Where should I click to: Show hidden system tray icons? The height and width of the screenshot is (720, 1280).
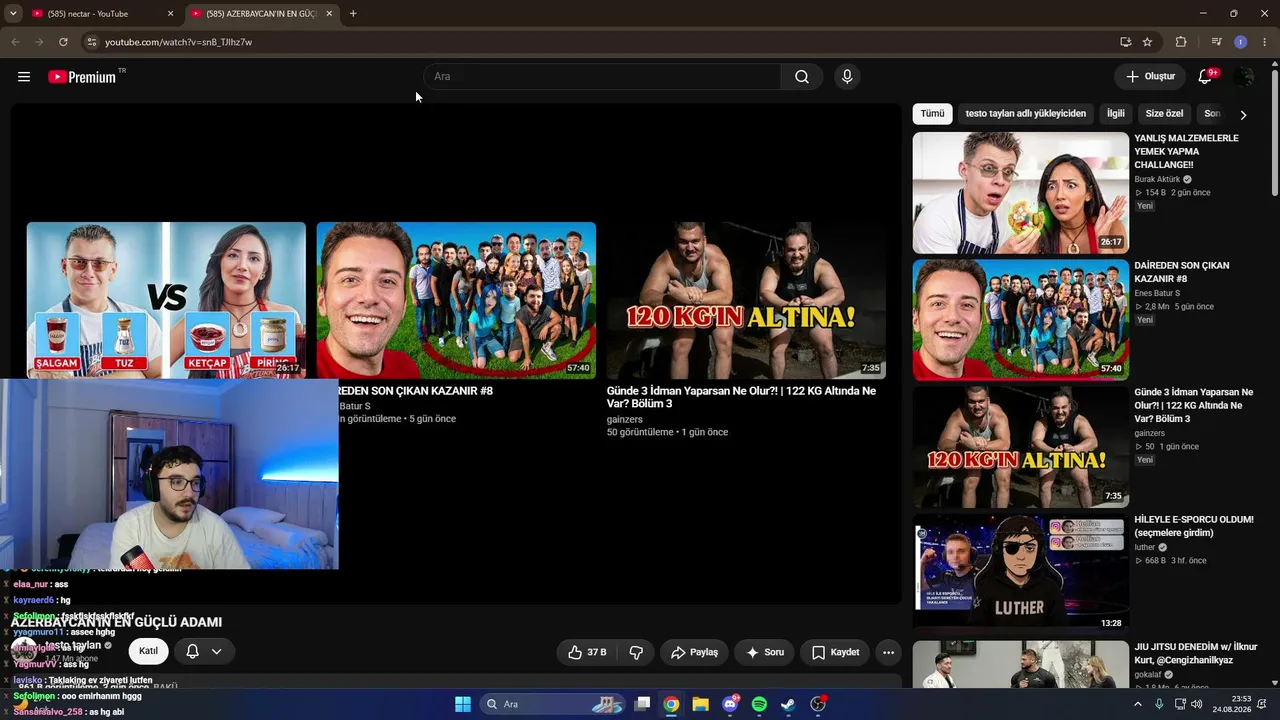click(1137, 704)
